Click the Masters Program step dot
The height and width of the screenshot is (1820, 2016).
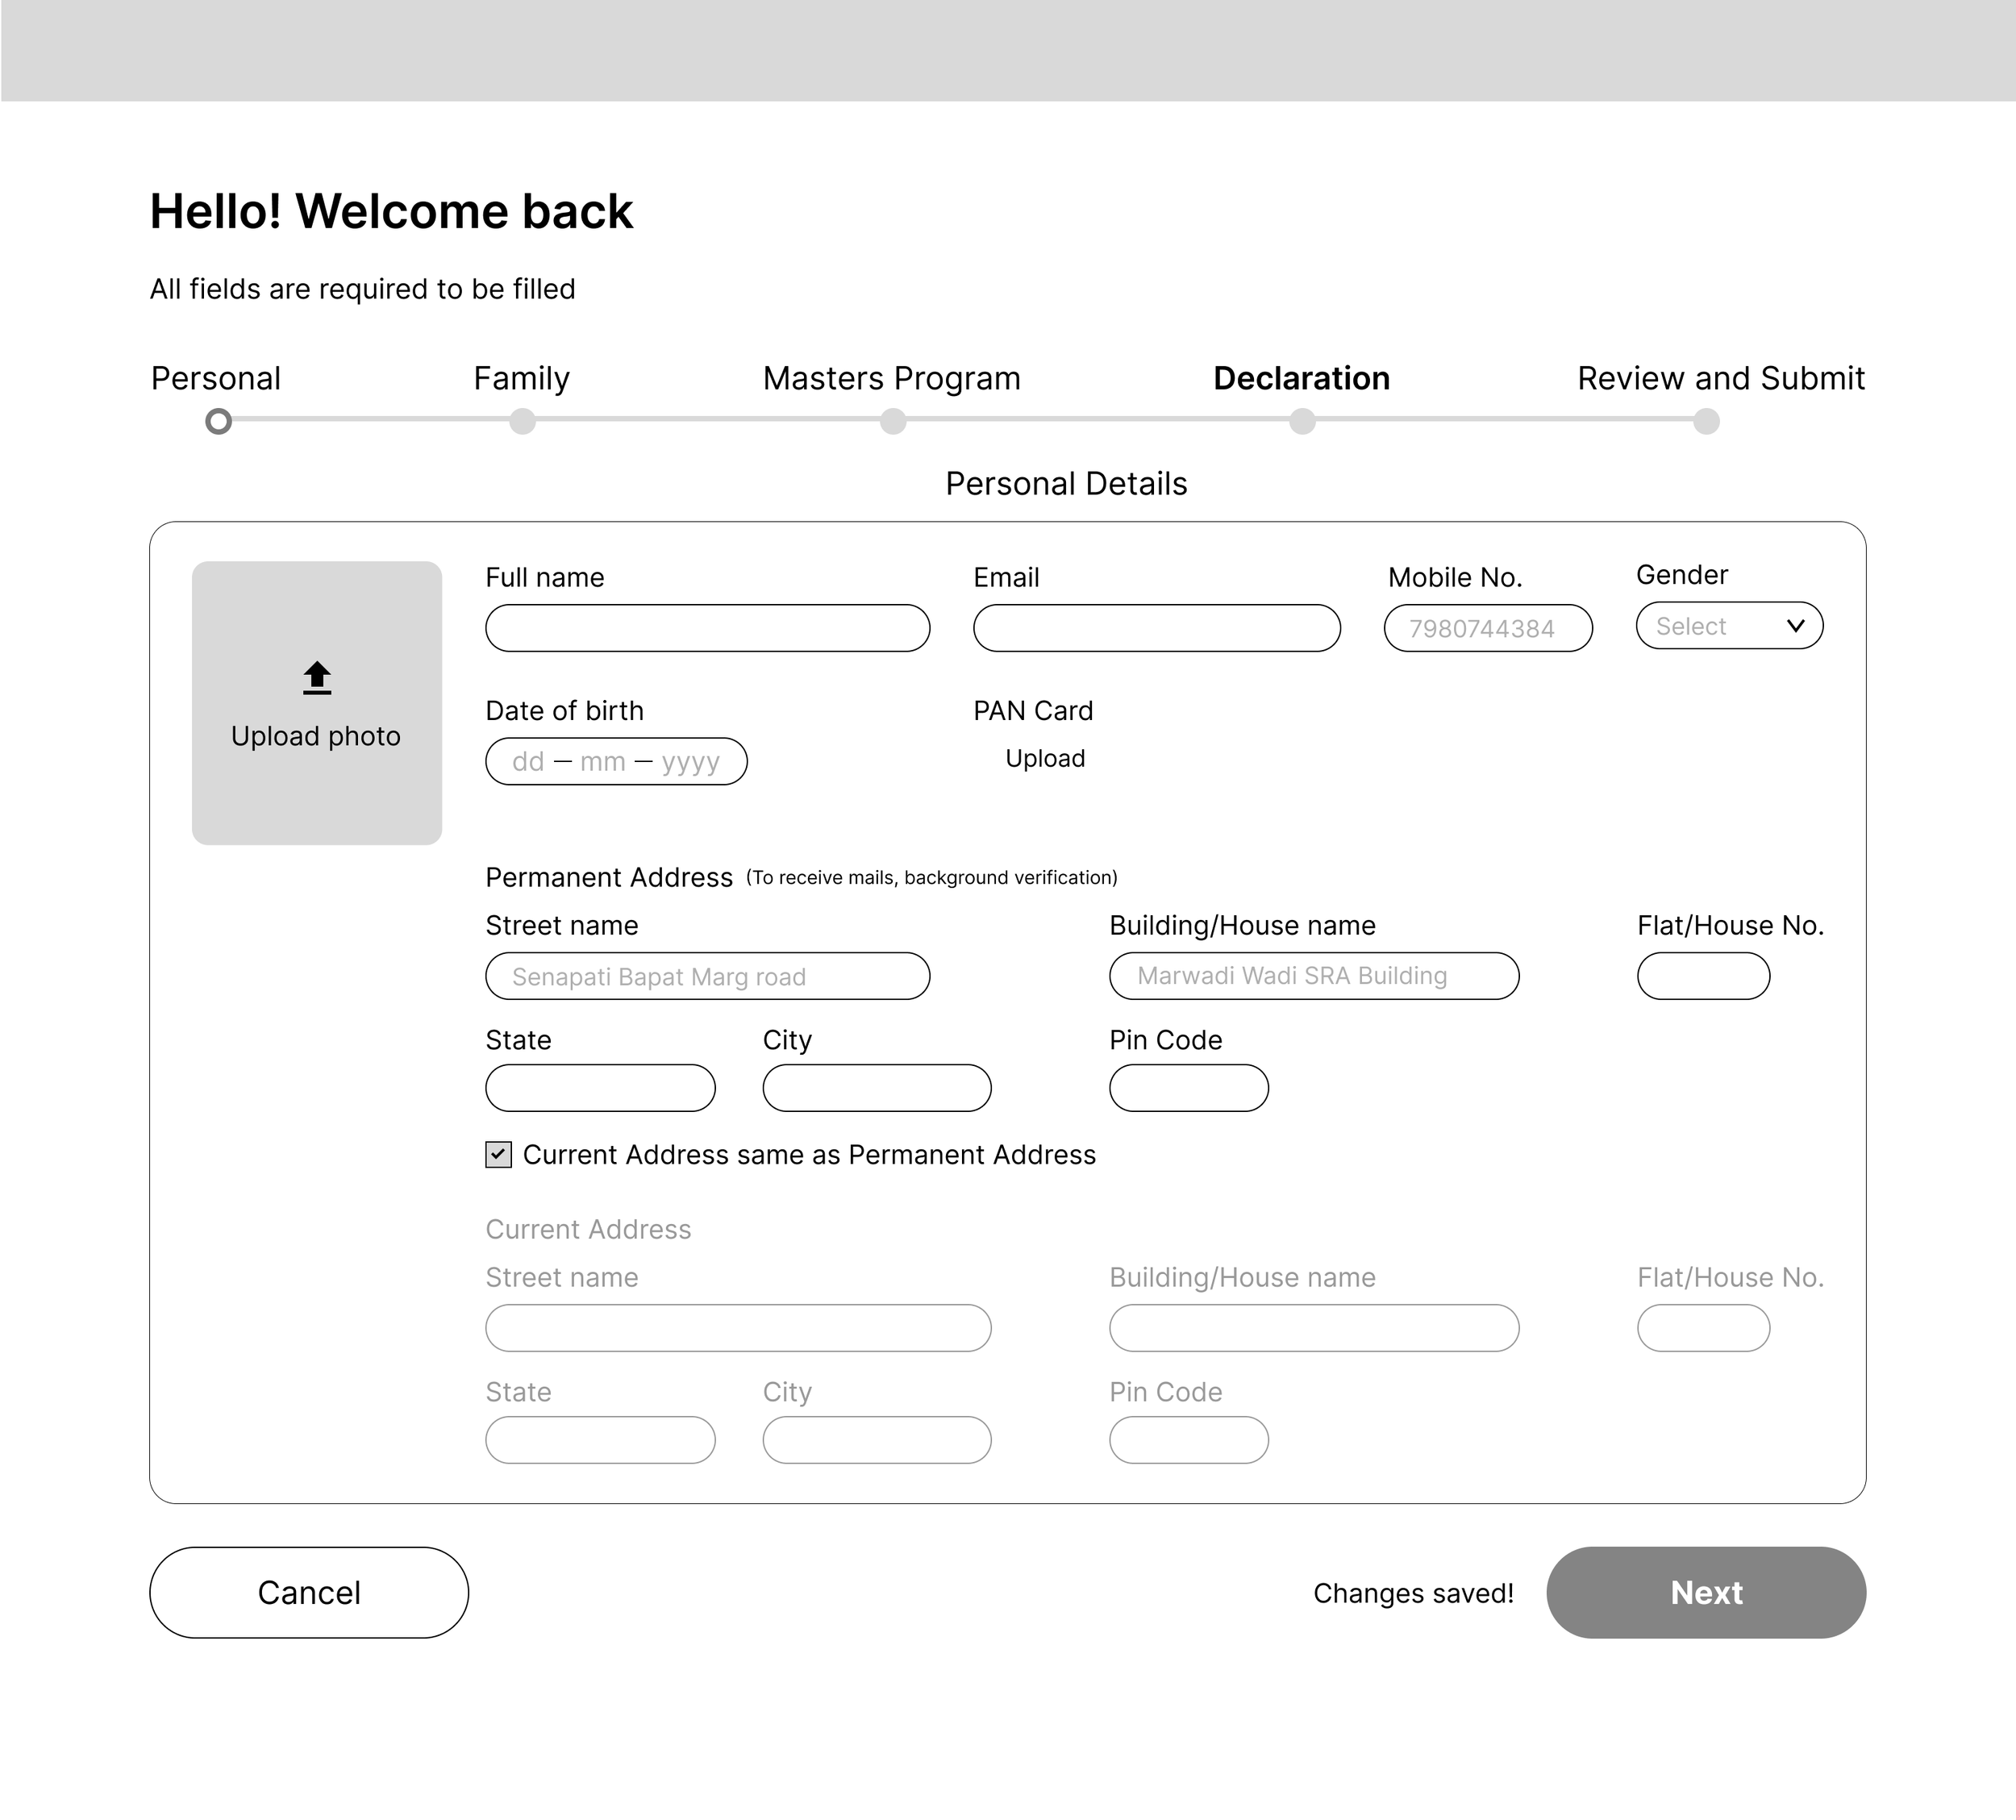point(893,421)
